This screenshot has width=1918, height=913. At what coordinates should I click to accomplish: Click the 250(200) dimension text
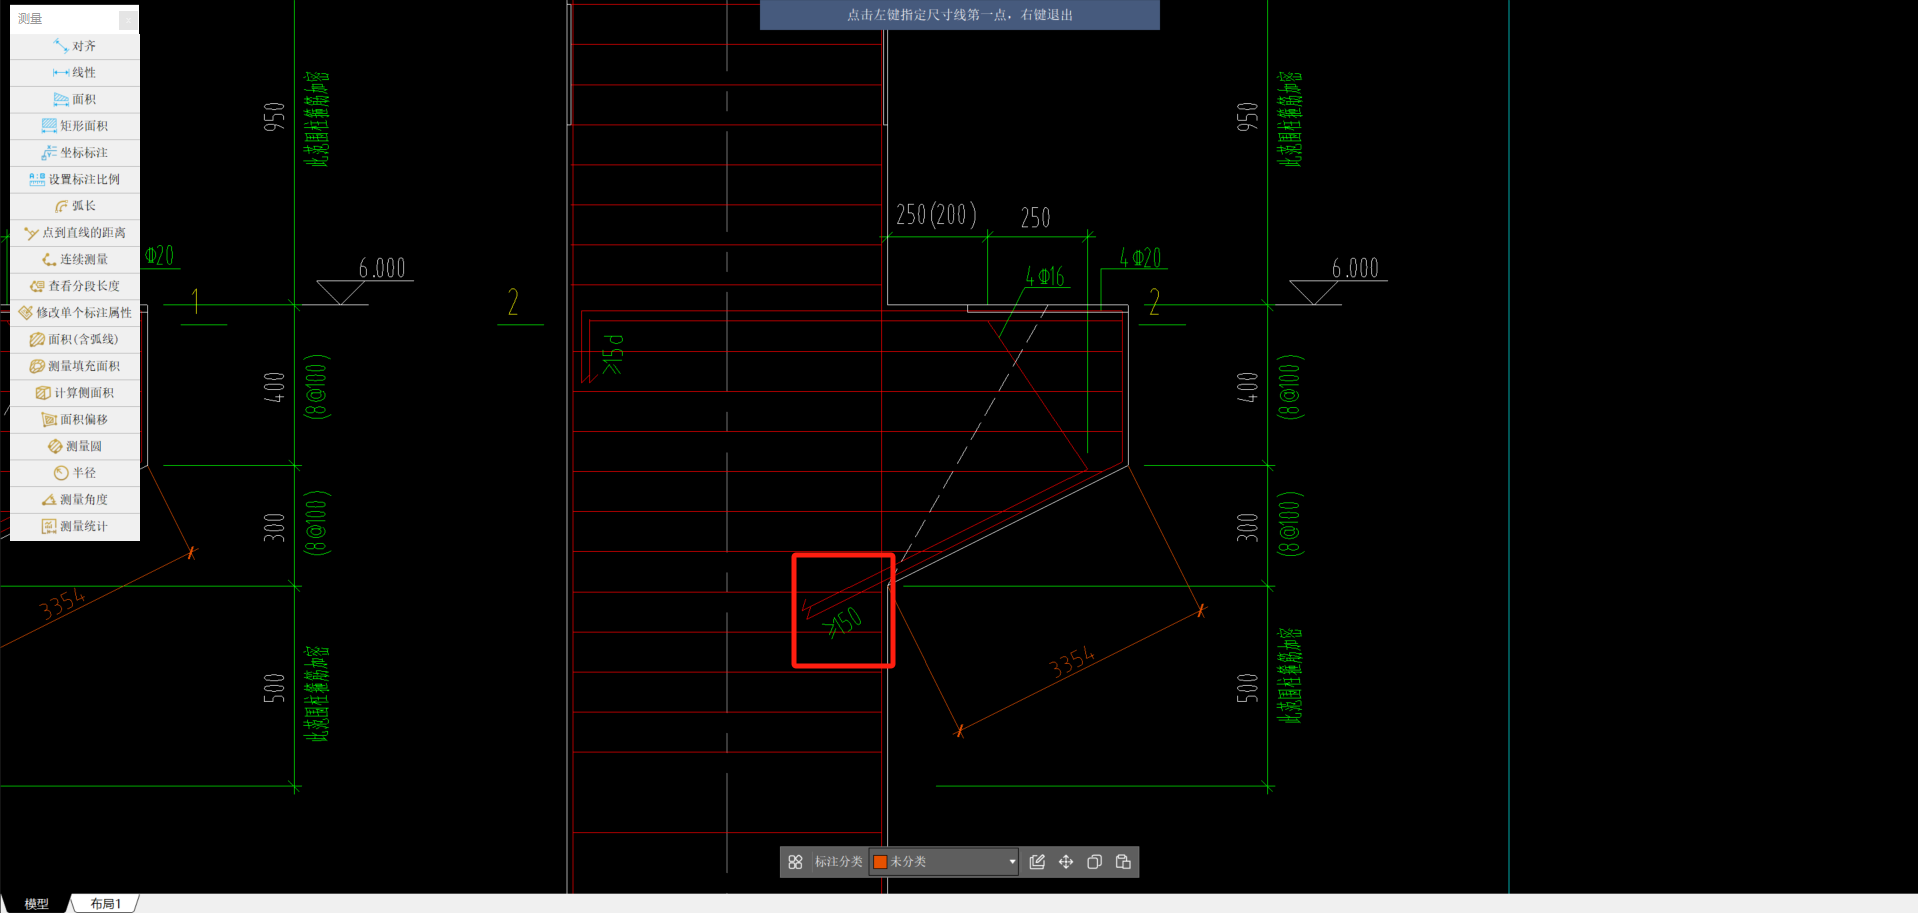tap(936, 215)
